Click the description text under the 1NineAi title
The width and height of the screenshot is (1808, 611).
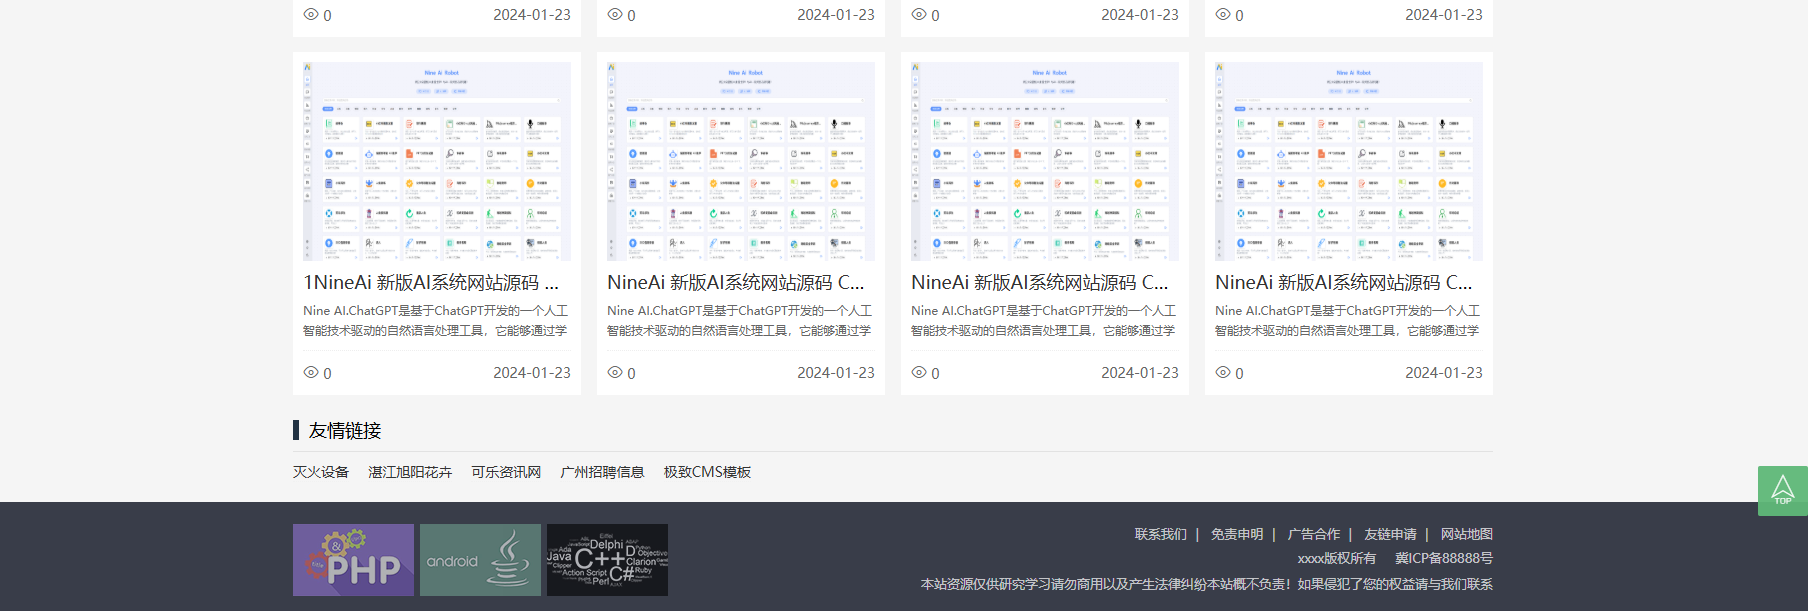[436, 321]
